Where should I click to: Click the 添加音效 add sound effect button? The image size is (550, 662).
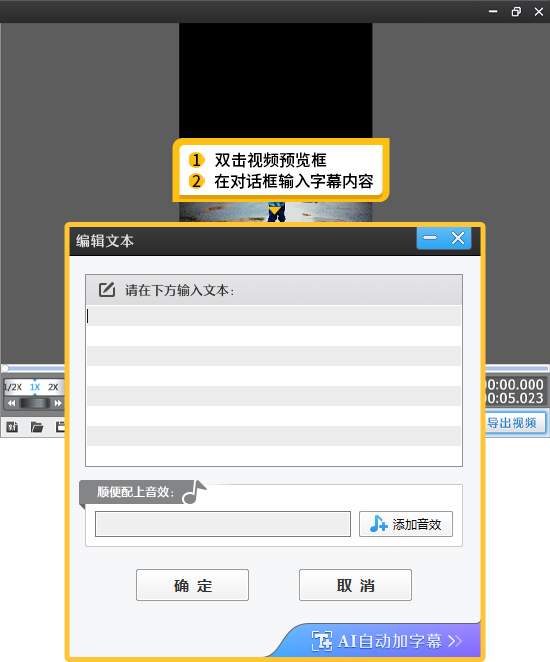coord(406,524)
